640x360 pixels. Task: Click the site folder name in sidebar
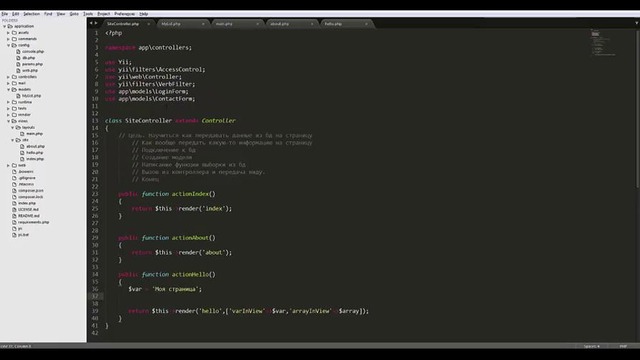(x=25, y=140)
